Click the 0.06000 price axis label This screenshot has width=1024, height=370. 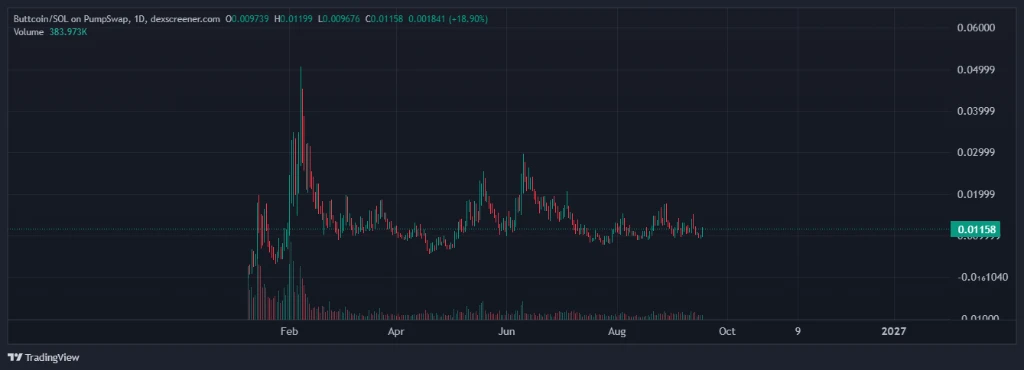coord(976,27)
